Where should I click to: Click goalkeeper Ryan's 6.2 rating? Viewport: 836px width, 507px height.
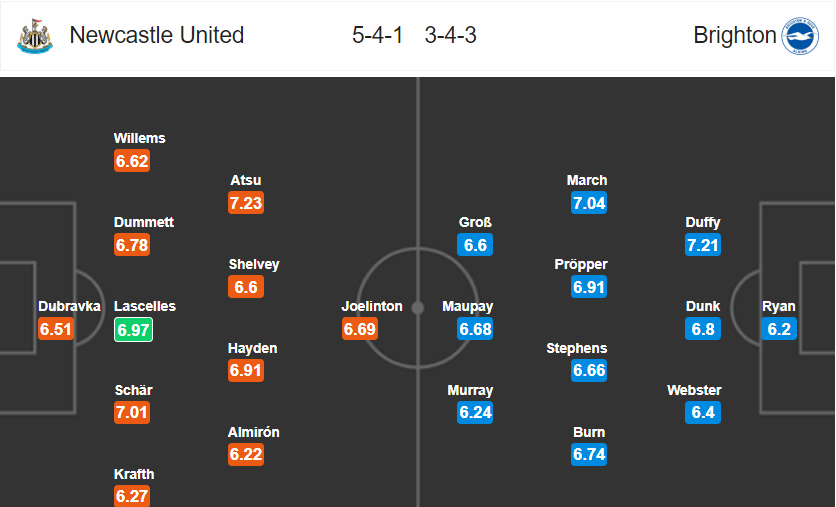[779, 328]
